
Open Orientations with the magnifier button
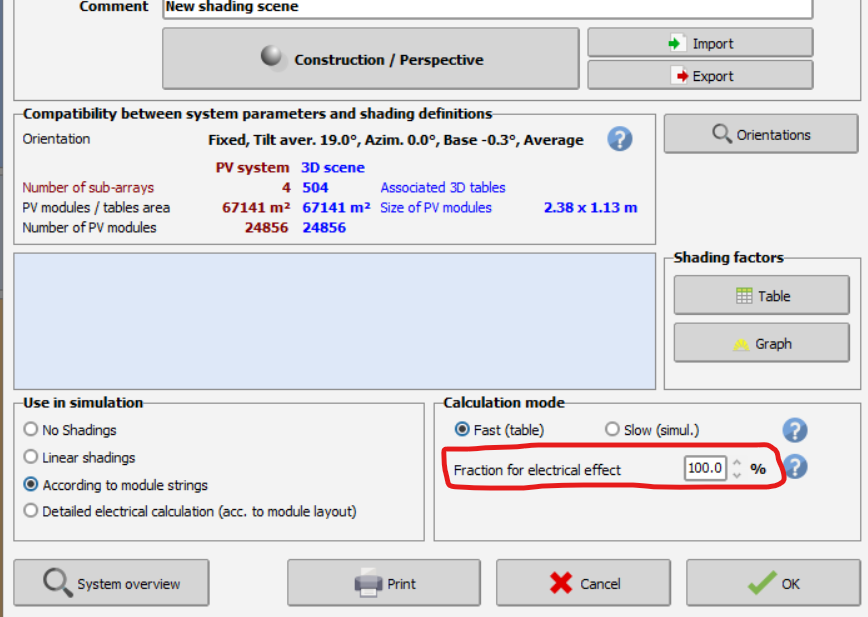(x=760, y=135)
